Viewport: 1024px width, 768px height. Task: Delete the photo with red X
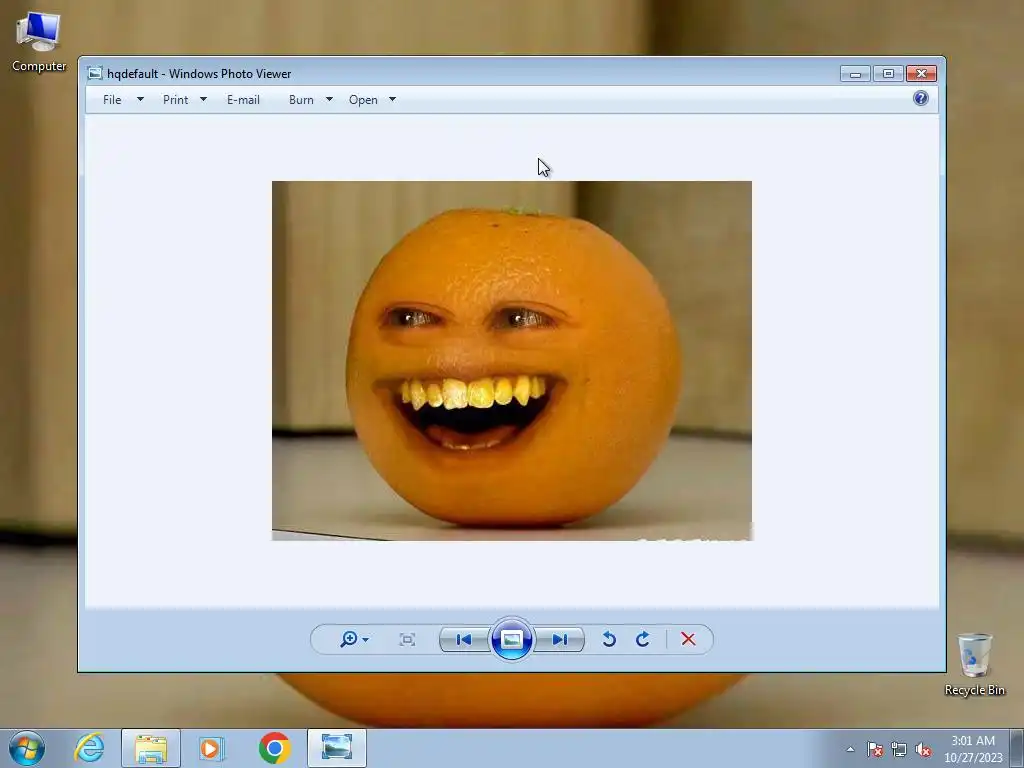(688, 639)
